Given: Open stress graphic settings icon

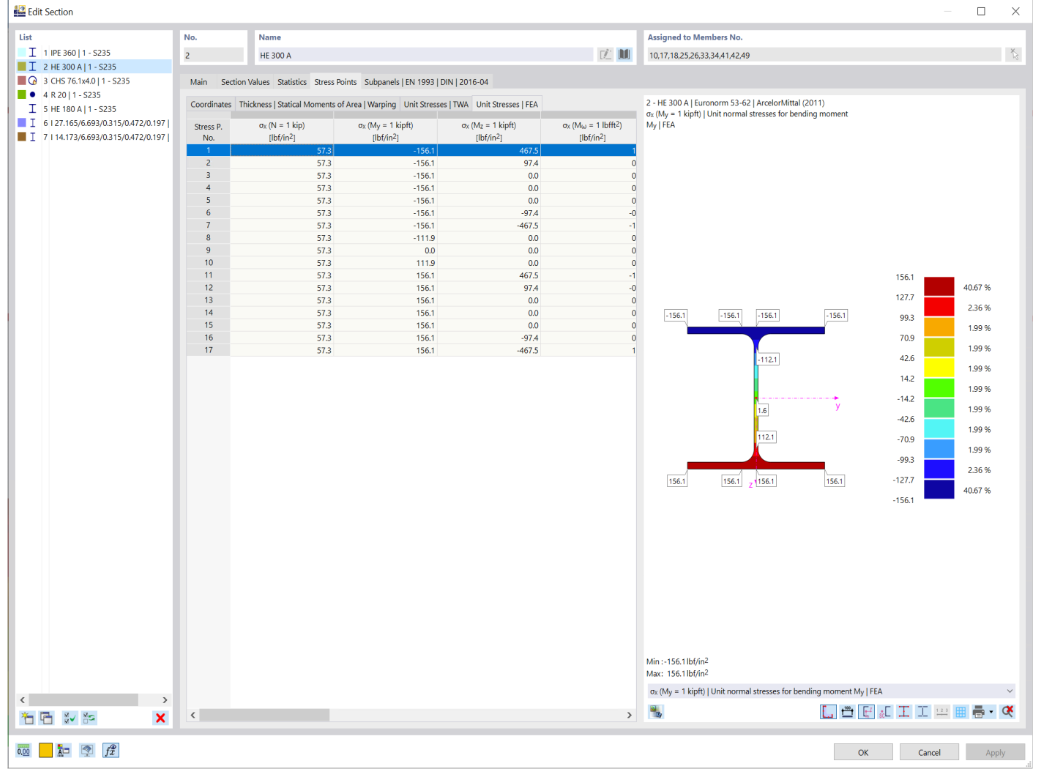Looking at the screenshot, I should click(x=656, y=712).
